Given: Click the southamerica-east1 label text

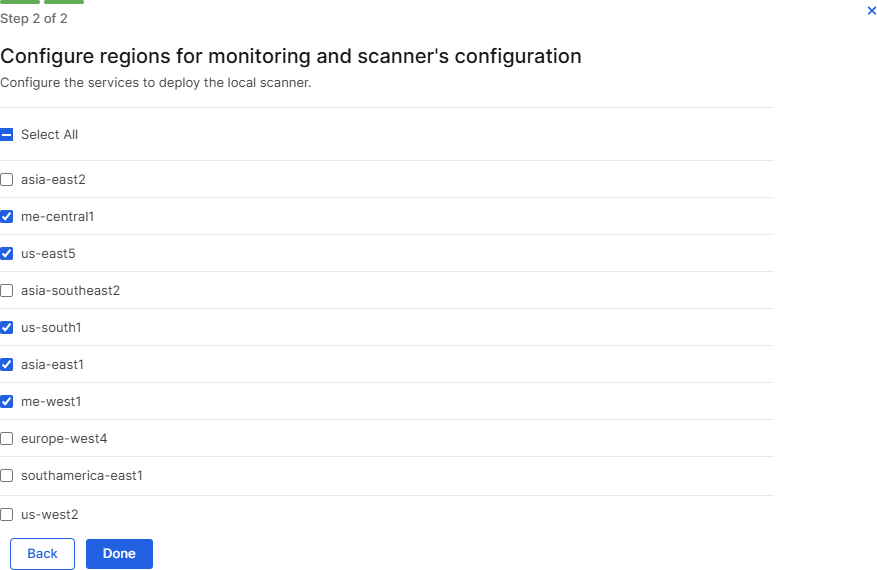Looking at the screenshot, I should coord(82,476).
